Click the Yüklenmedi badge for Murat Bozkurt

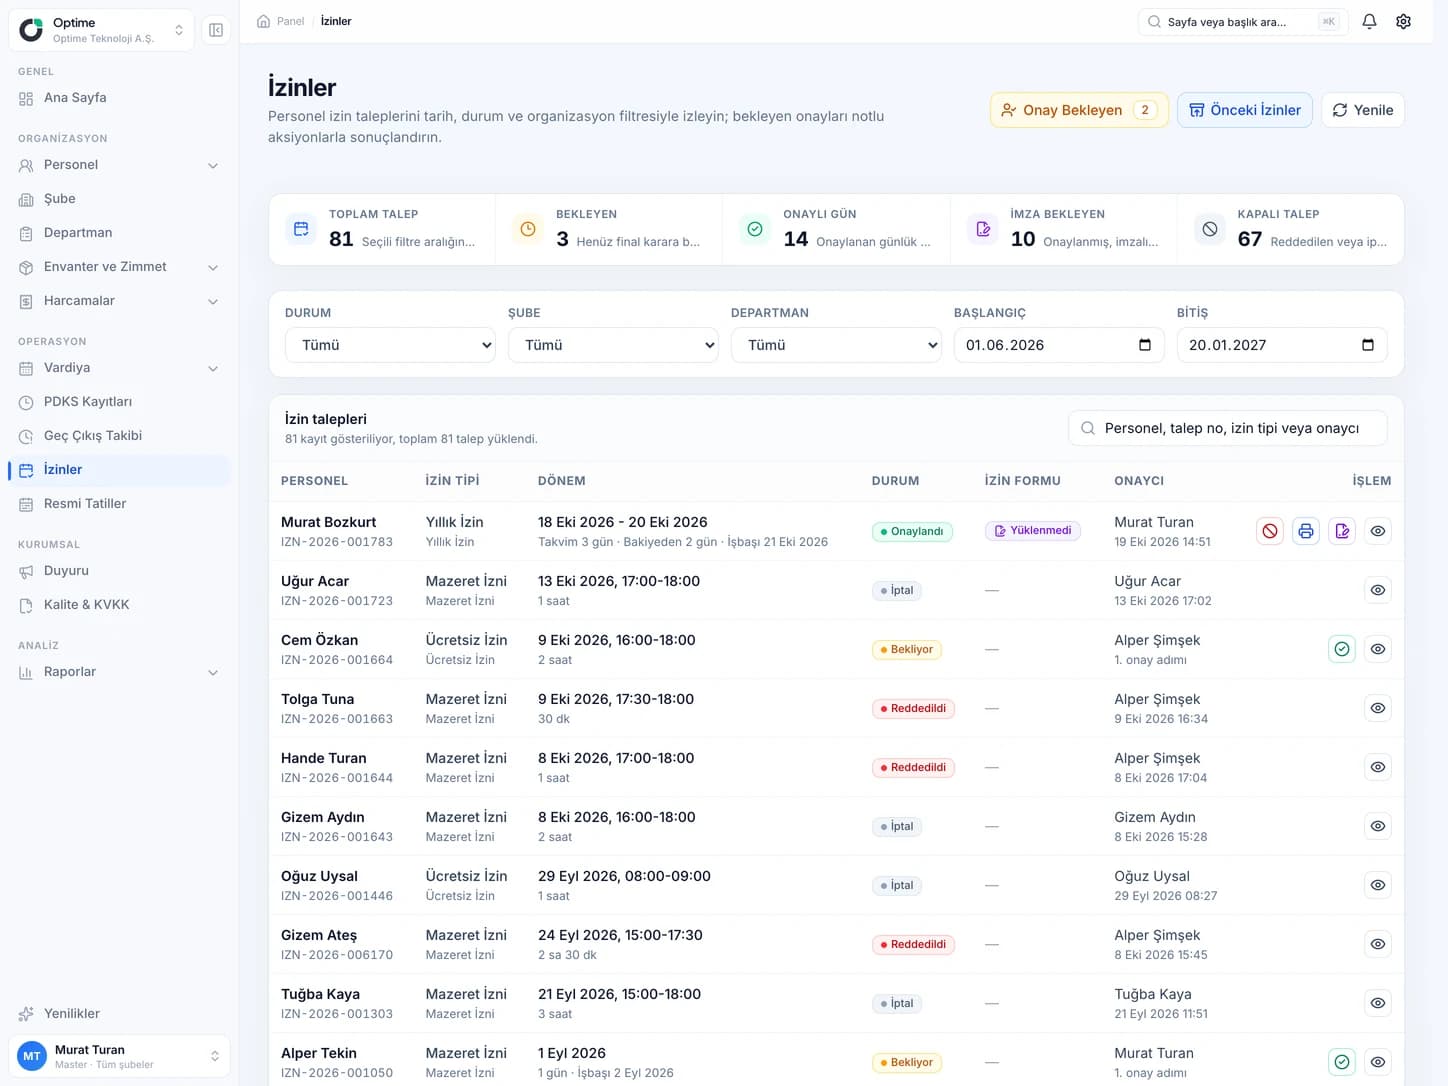[x=1033, y=531]
